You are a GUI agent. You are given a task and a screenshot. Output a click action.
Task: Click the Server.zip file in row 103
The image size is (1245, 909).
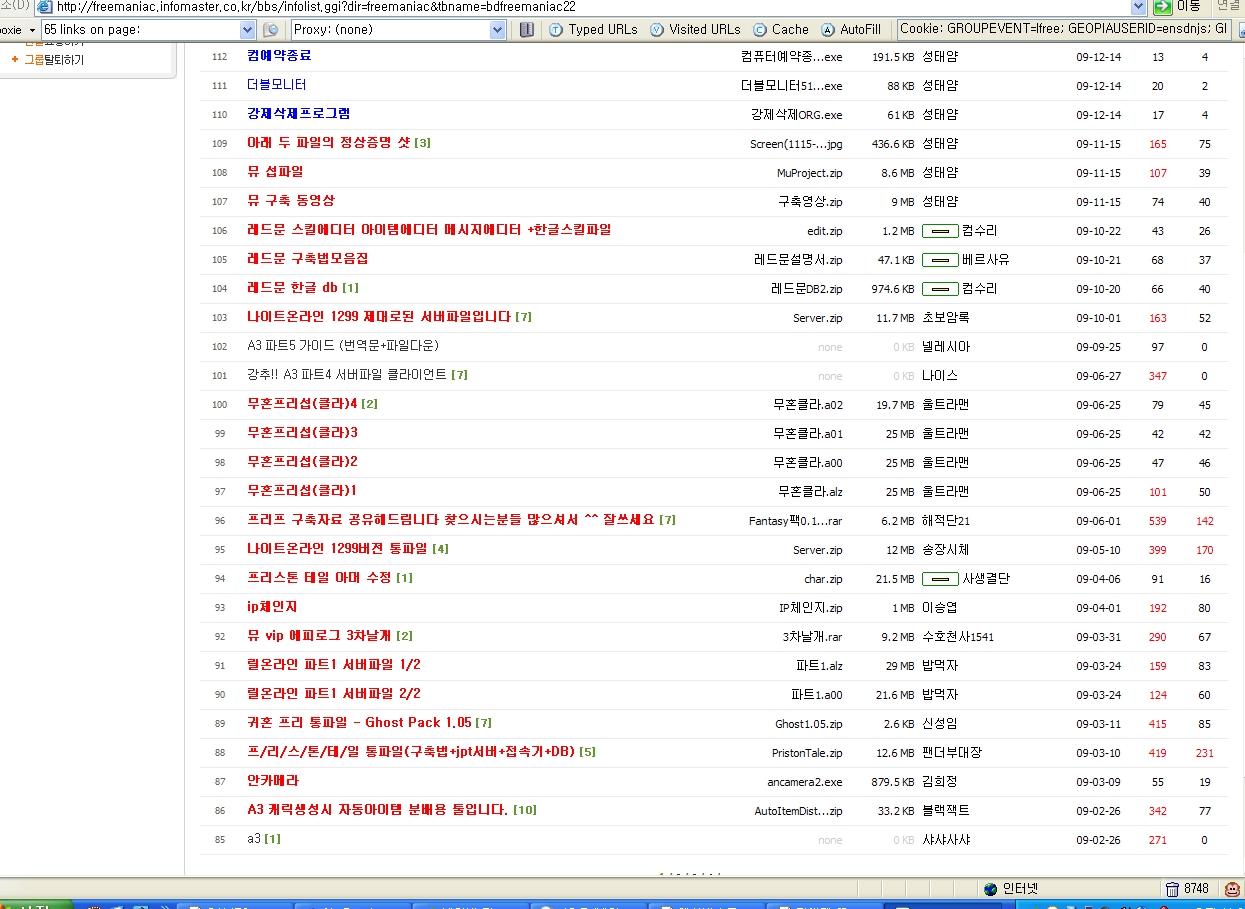[817, 318]
